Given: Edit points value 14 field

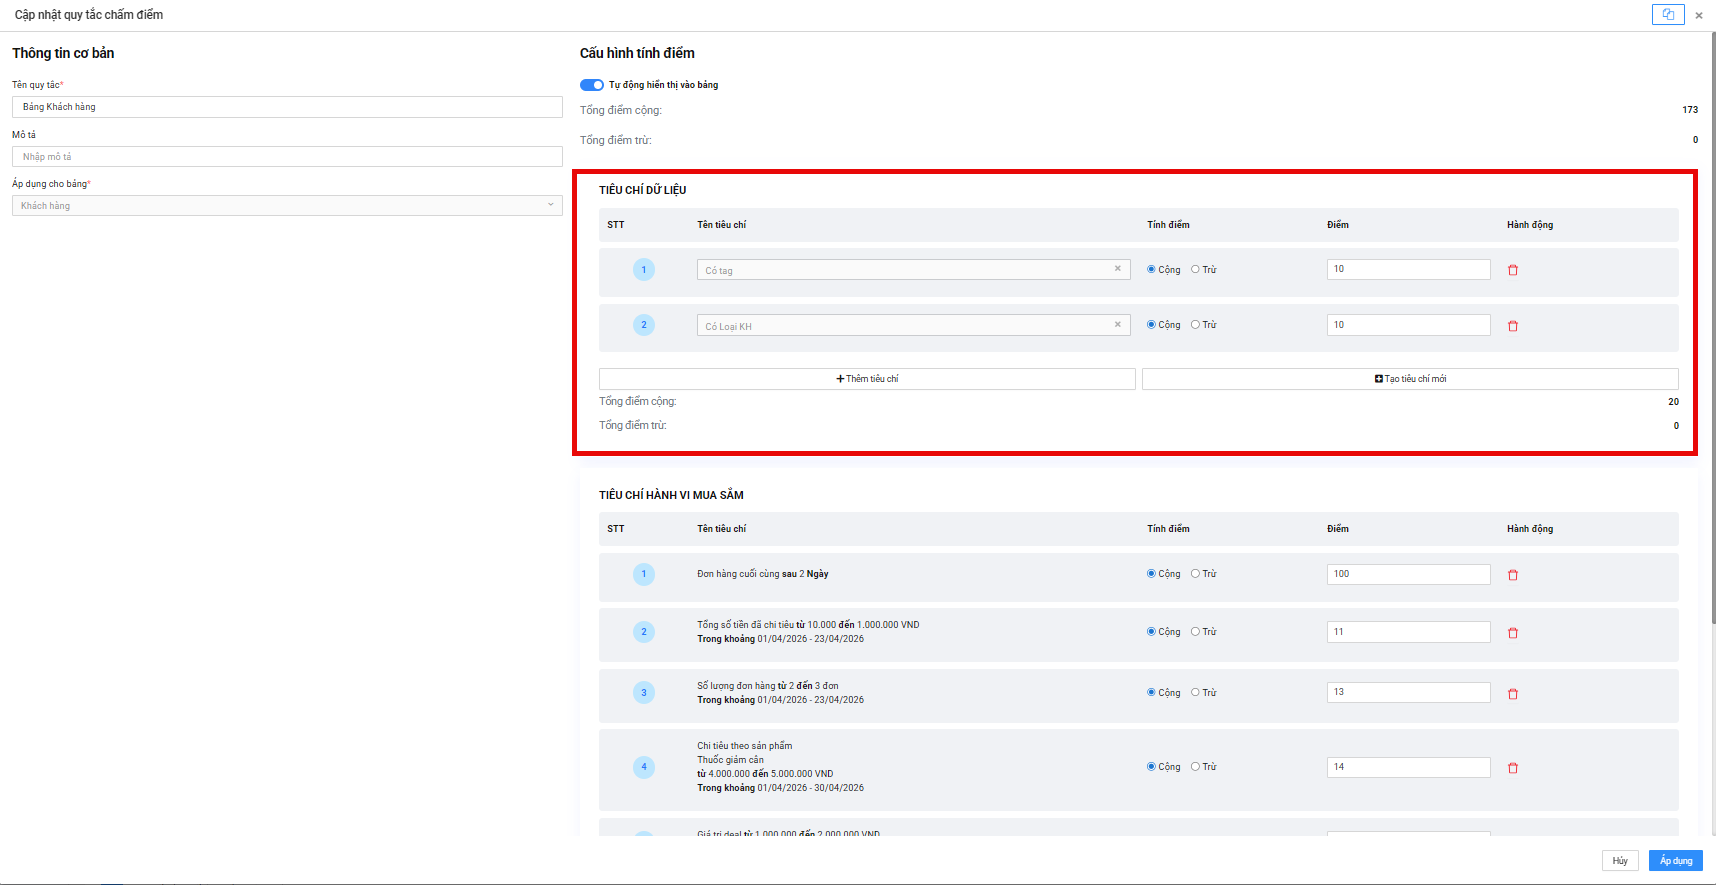Looking at the screenshot, I should (x=1408, y=767).
